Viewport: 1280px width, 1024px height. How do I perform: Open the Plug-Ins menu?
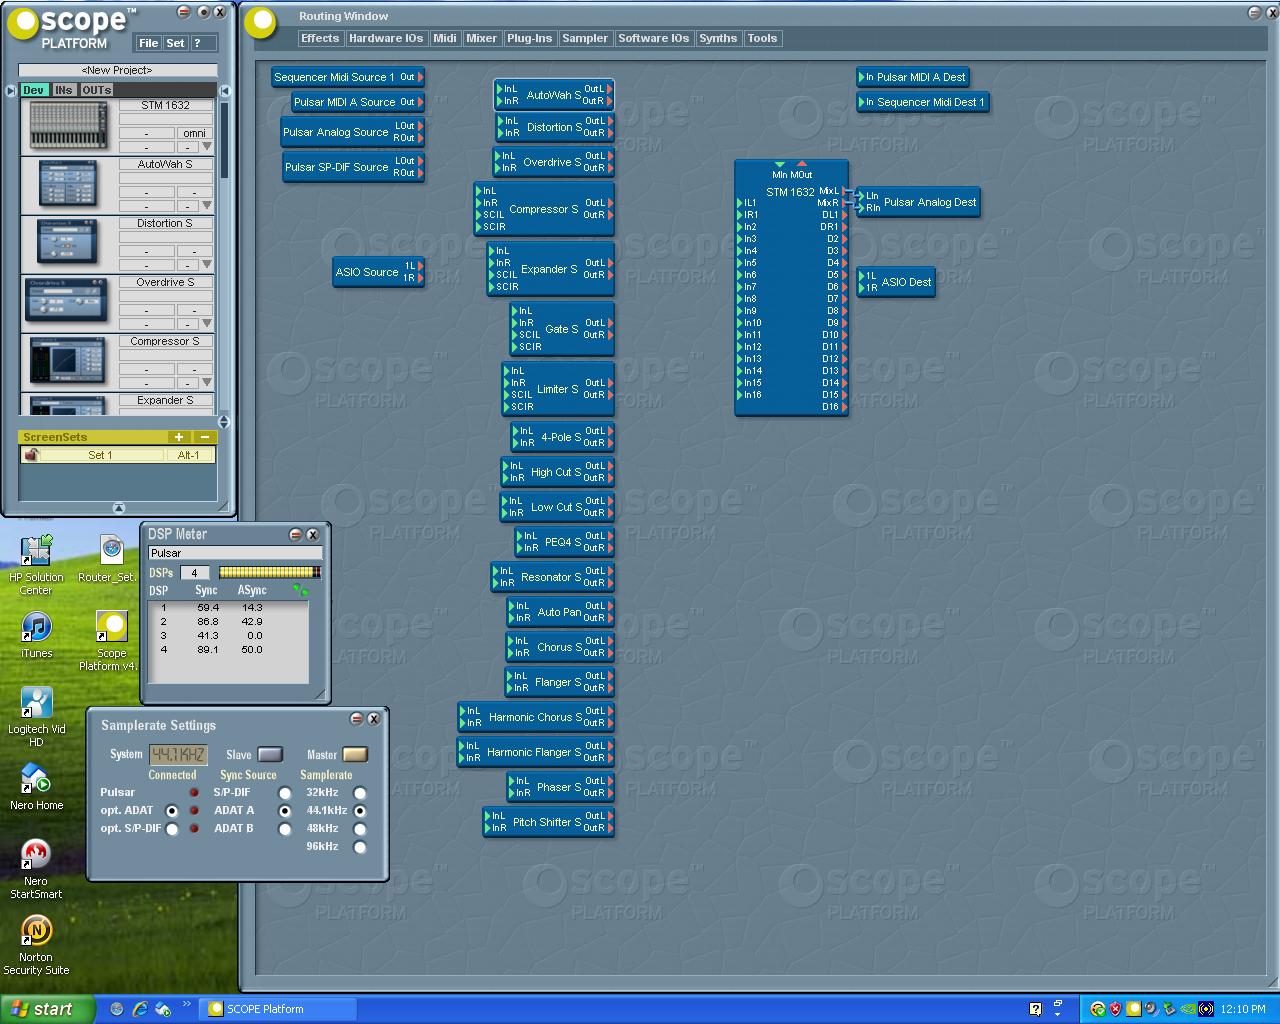pos(530,38)
